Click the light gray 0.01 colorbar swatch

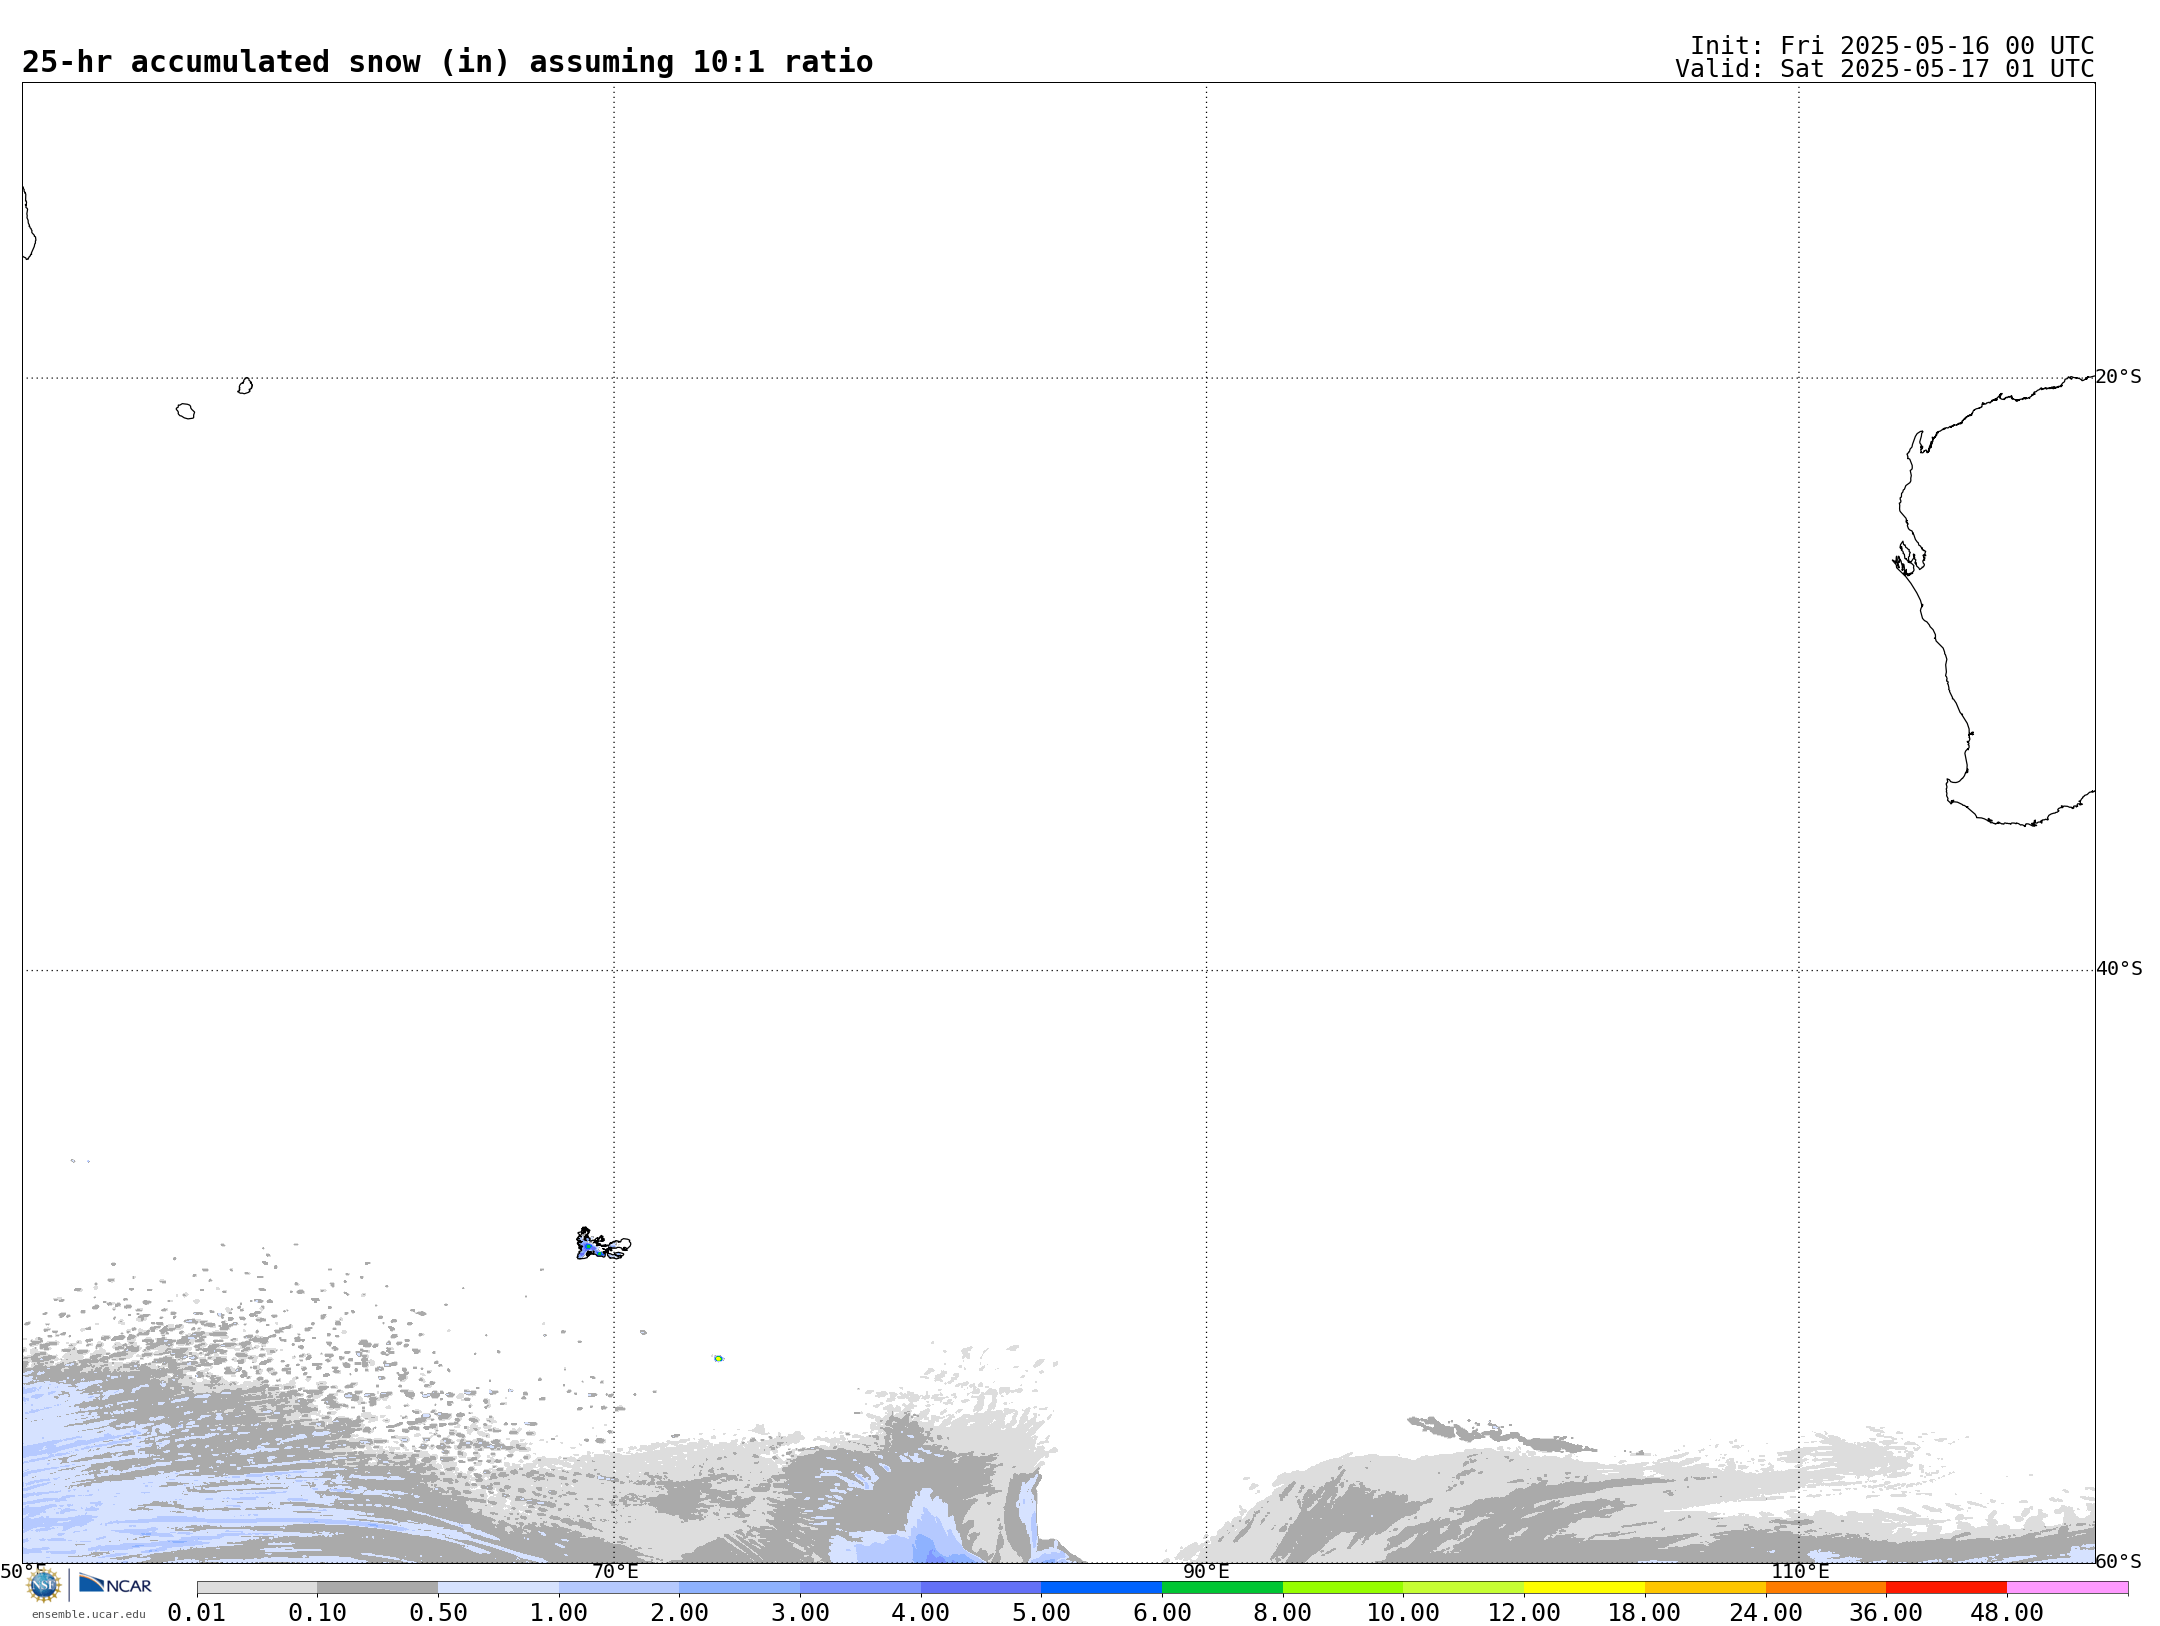257,1588
